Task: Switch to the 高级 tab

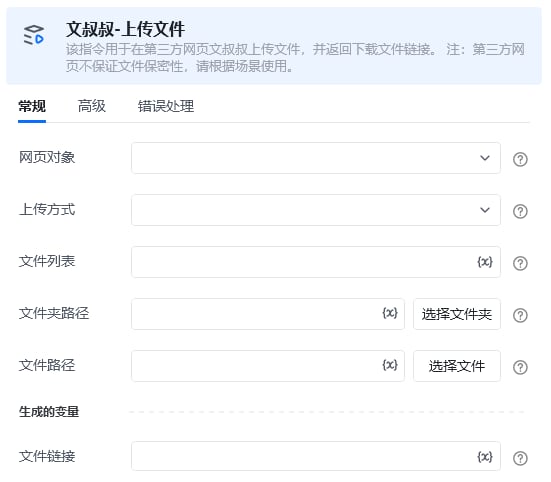Action: point(92,106)
